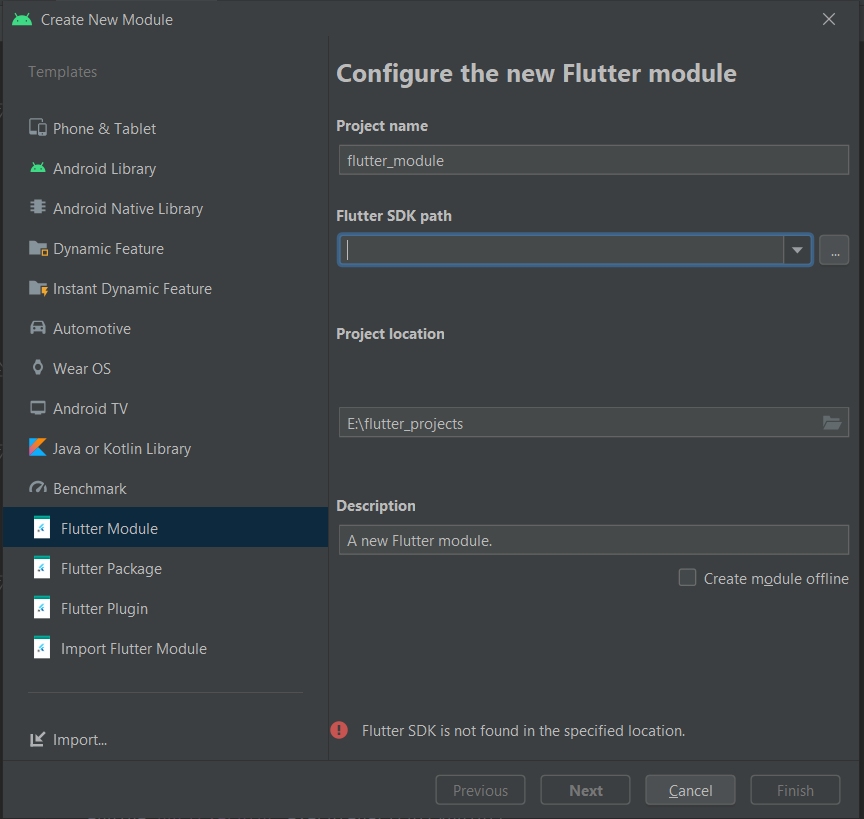Enable the Create module offline checkbox
This screenshot has width=864, height=819.
click(x=687, y=578)
